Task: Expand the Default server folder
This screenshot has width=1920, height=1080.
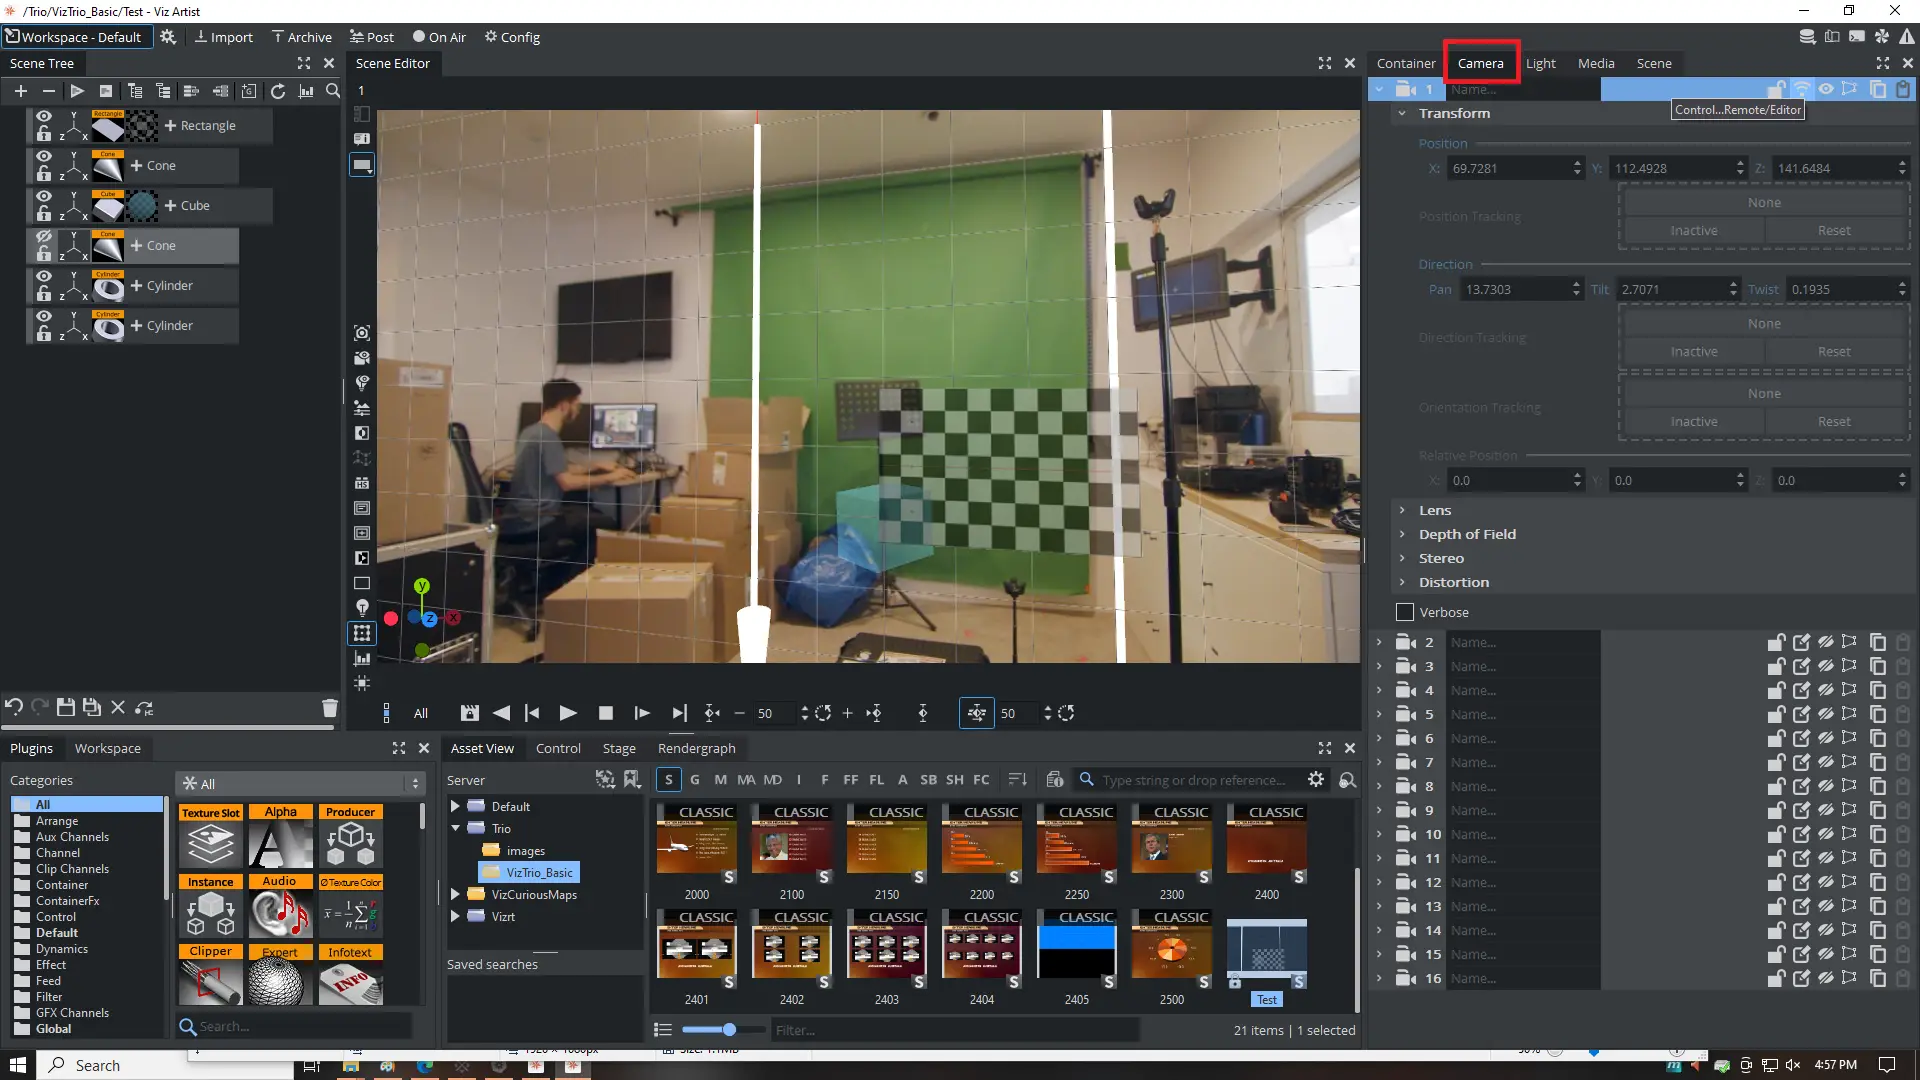Action: [x=455, y=806]
